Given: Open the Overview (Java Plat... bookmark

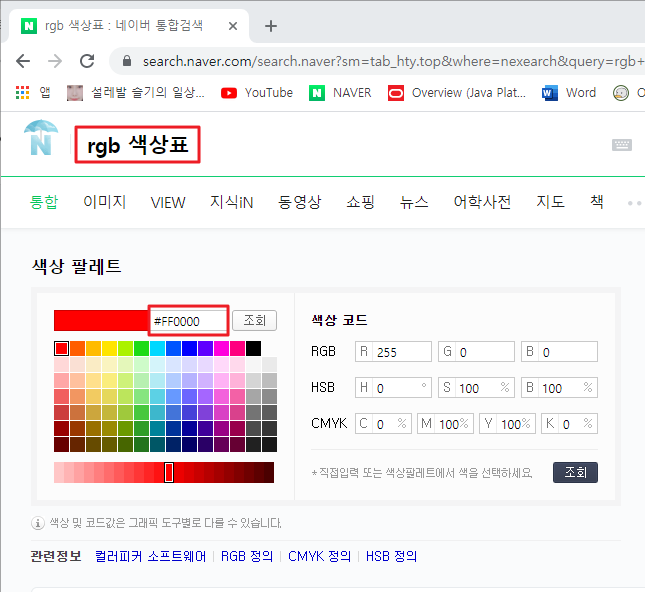Looking at the screenshot, I should (457, 93).
